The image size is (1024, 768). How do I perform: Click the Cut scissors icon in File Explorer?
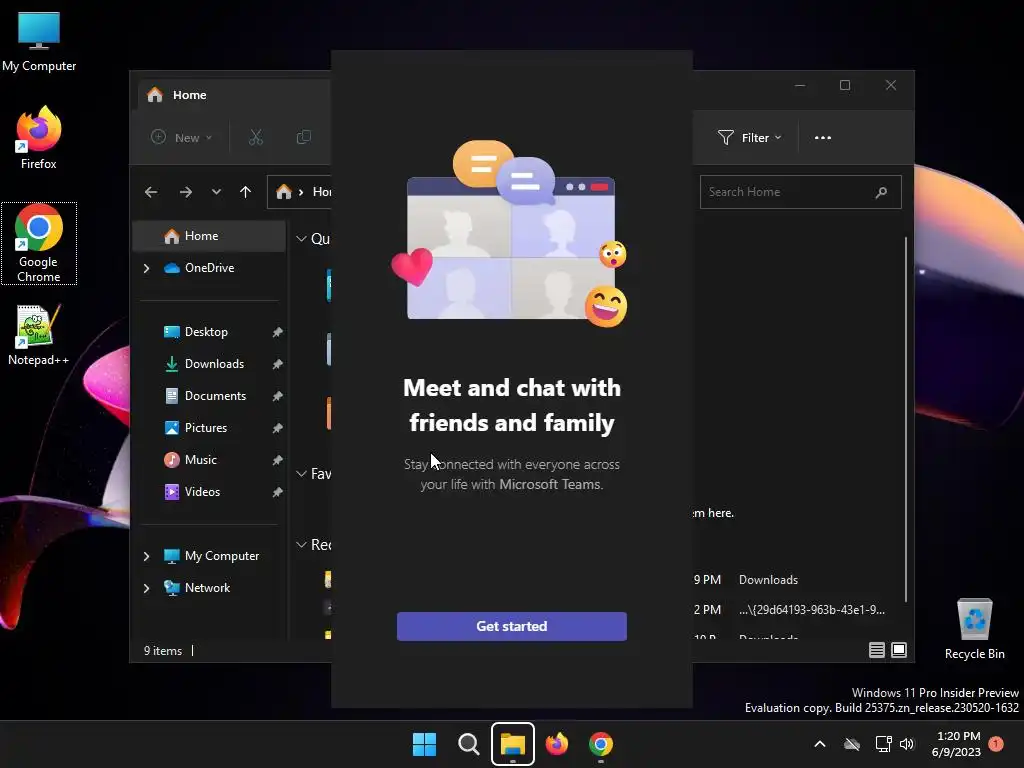click(x=255, y=138)
